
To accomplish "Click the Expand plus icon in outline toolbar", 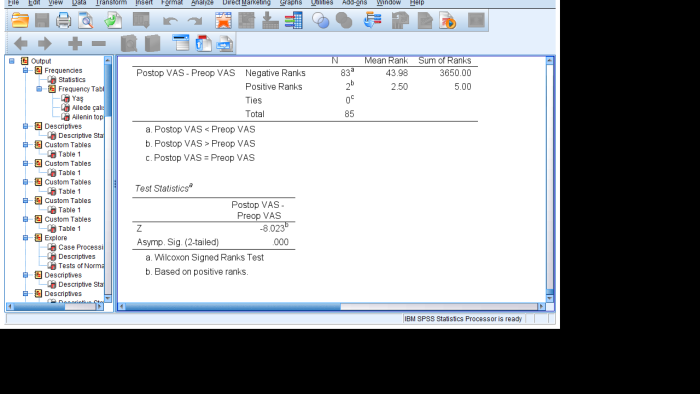I will pos(75,43).
